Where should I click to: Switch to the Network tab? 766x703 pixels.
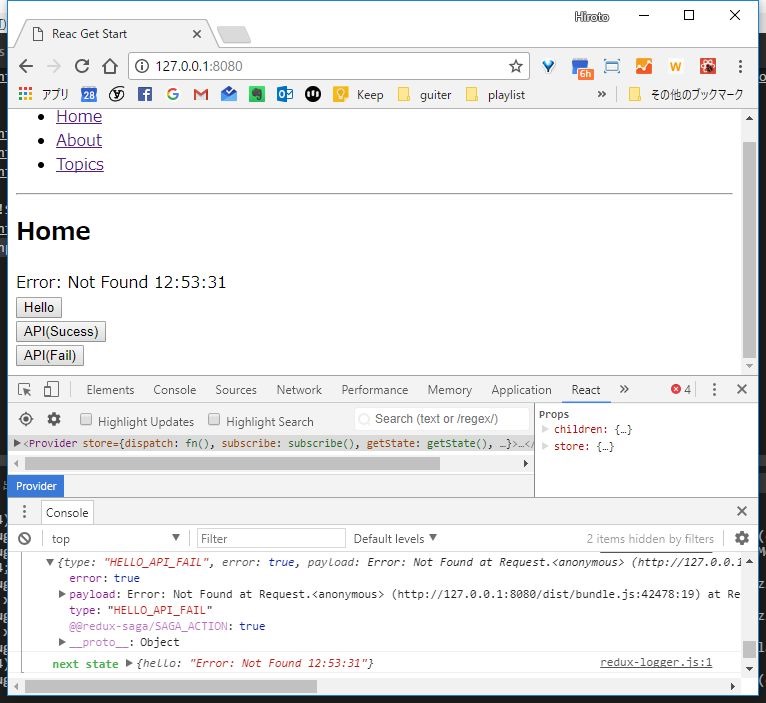coord(299,390)
